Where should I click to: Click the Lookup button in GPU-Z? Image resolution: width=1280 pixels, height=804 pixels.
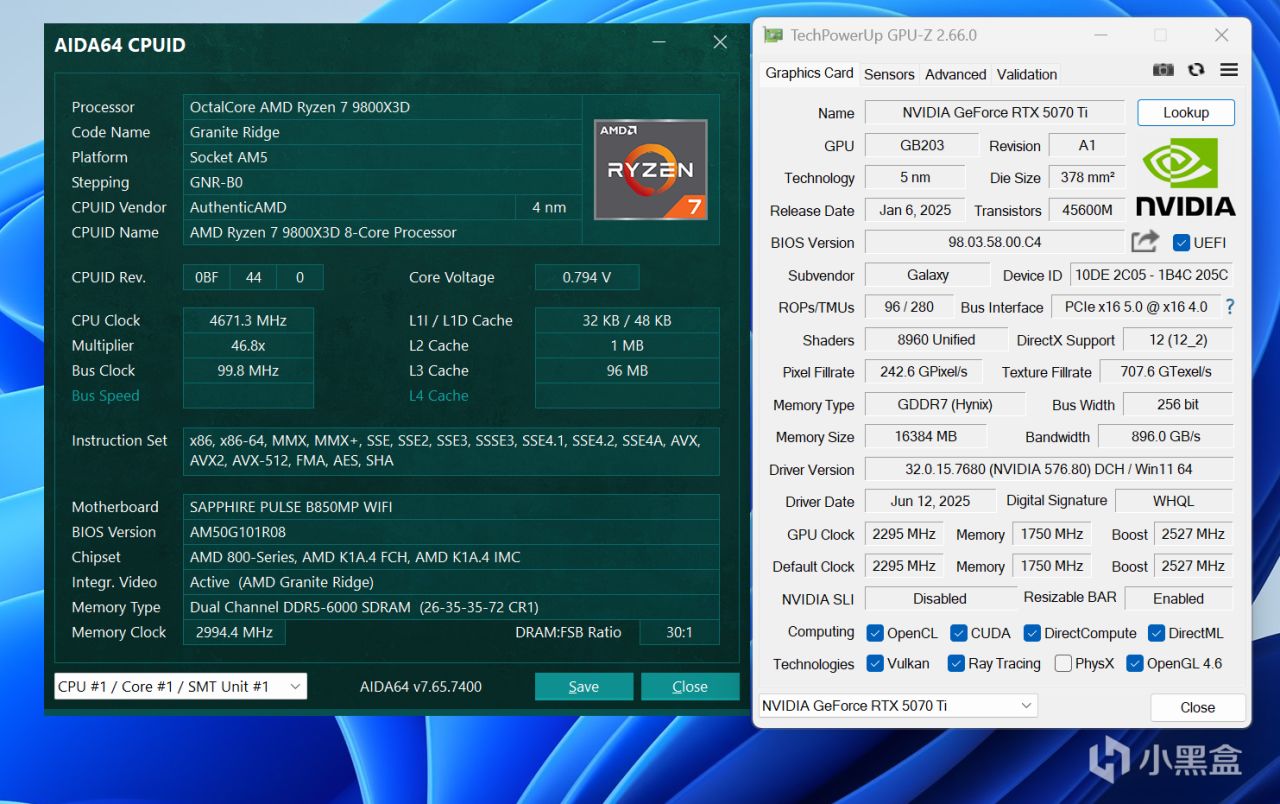[1186, 113]
